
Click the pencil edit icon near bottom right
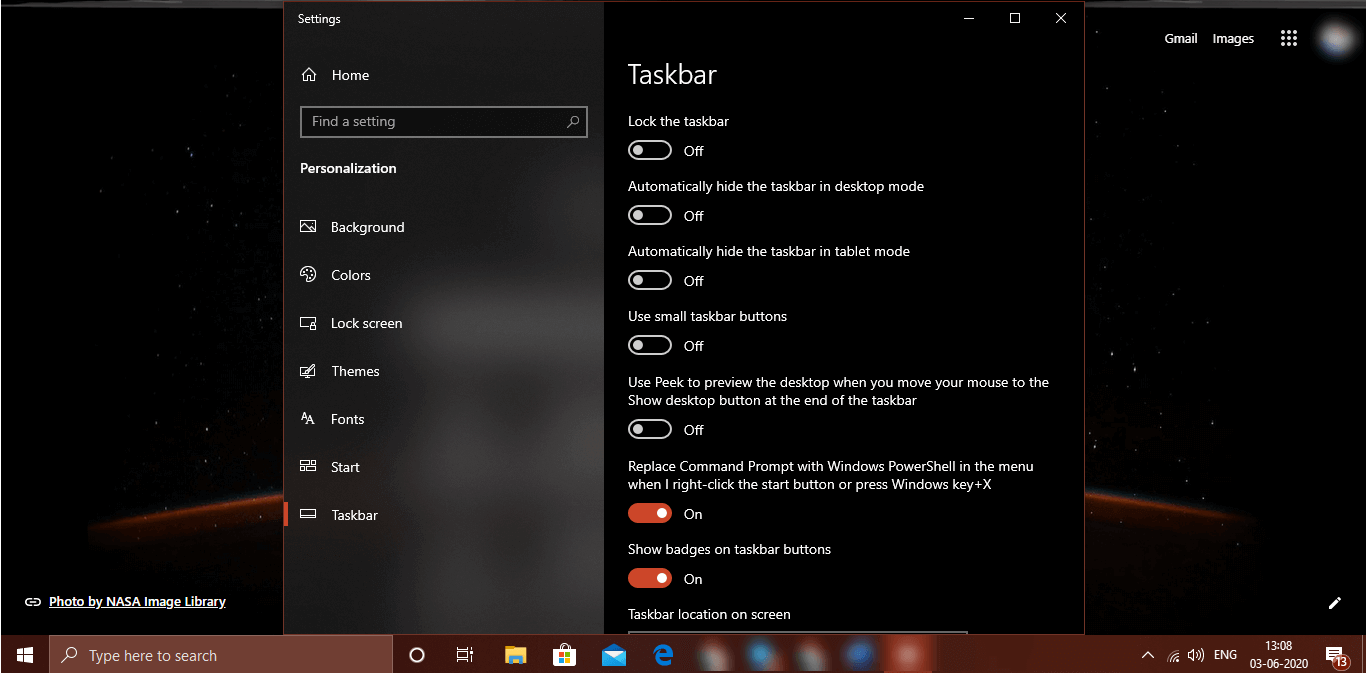[1334, 602]
